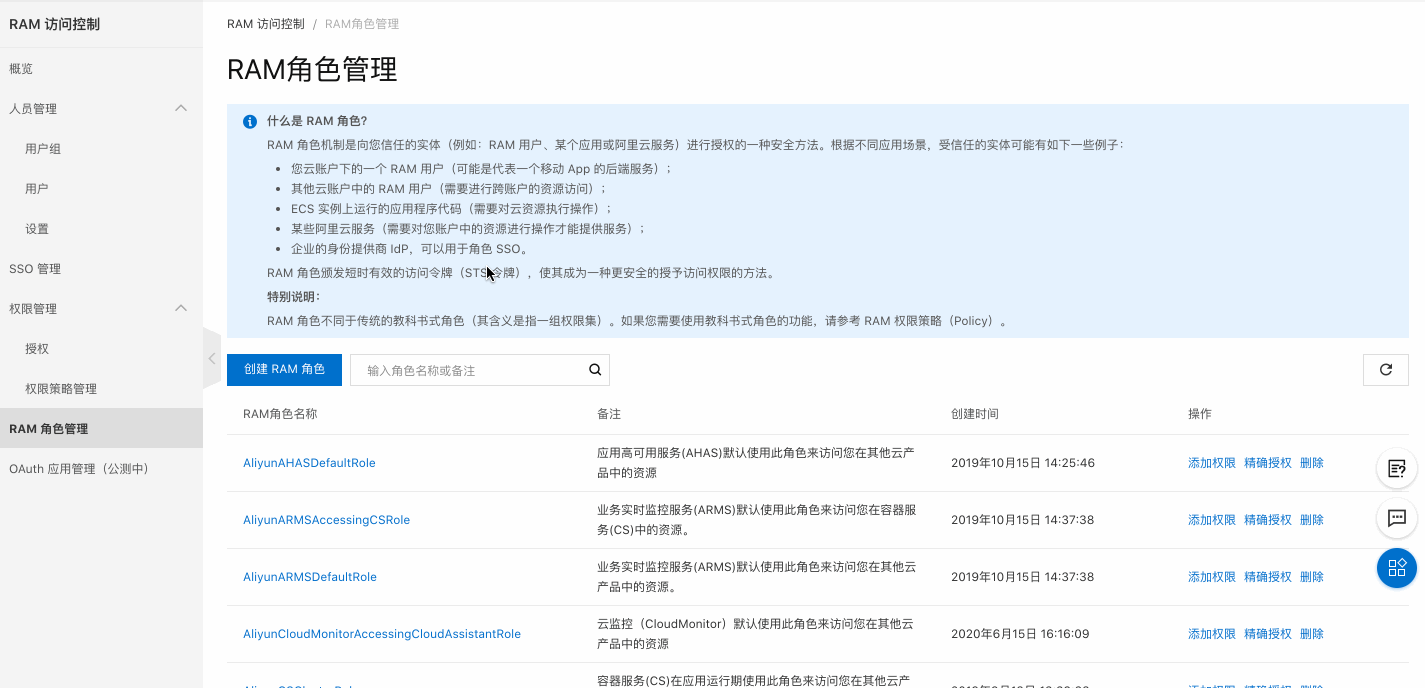
Task: Open the AliyunARMSAccessingCSRole role
Action: (326, 520)
